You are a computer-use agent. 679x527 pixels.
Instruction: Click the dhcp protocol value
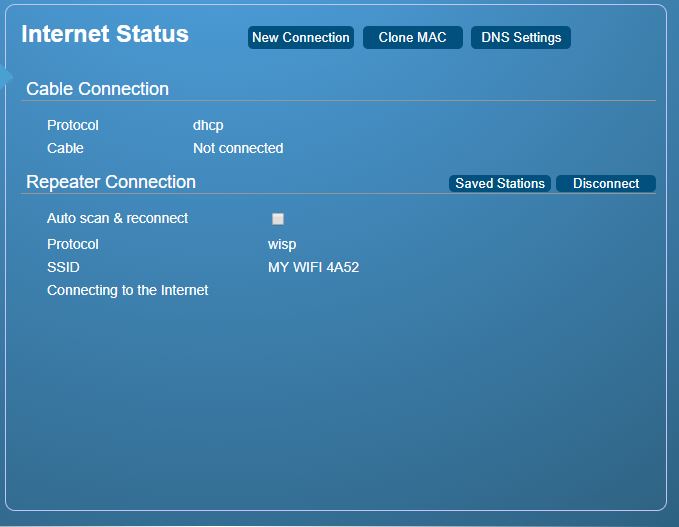click(208, 126)
